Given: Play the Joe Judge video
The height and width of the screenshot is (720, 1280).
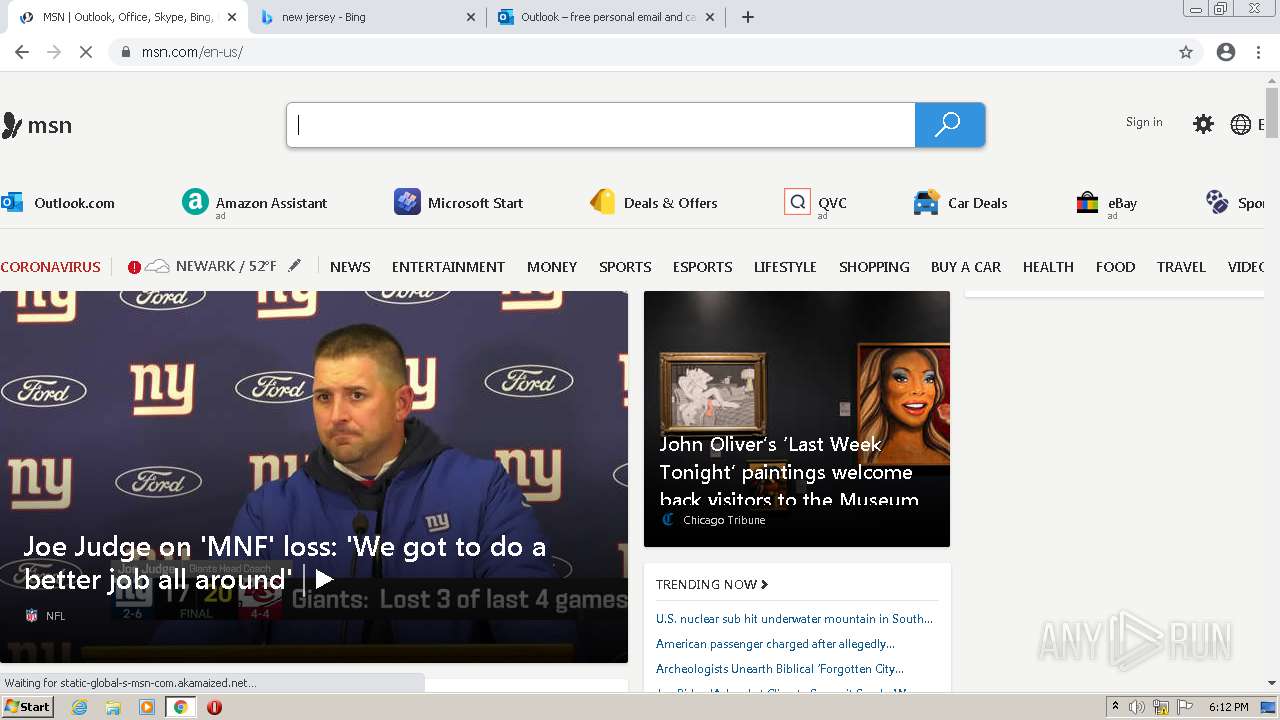Looking at the screenshot, I should click(324, 579).
